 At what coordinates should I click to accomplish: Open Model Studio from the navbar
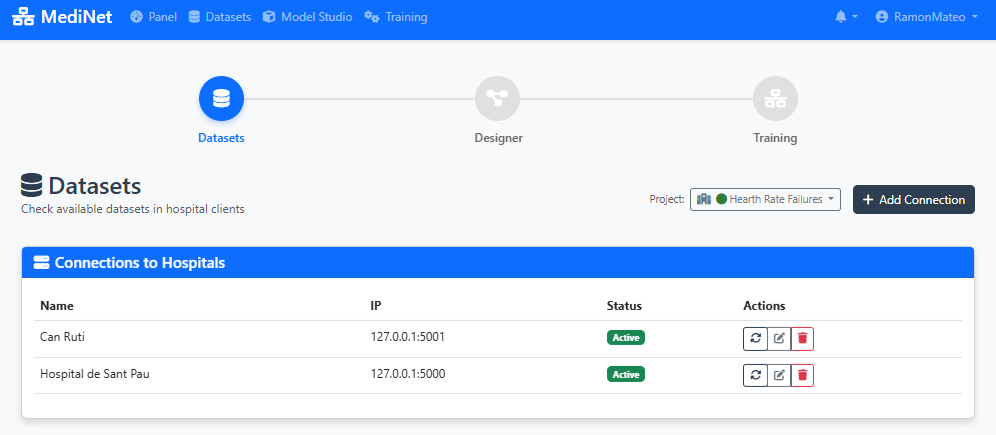pyautogui.click(x=307, y=17)
